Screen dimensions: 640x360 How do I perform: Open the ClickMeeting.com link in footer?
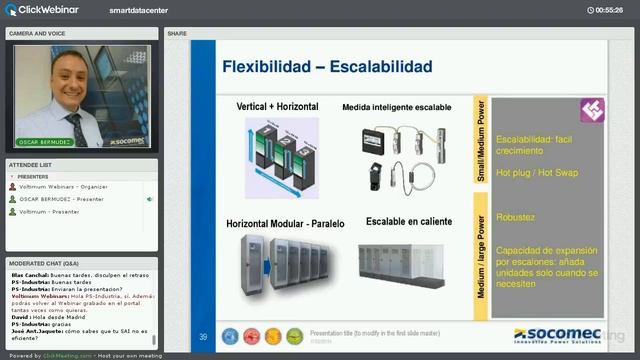(x=67, y=356)
